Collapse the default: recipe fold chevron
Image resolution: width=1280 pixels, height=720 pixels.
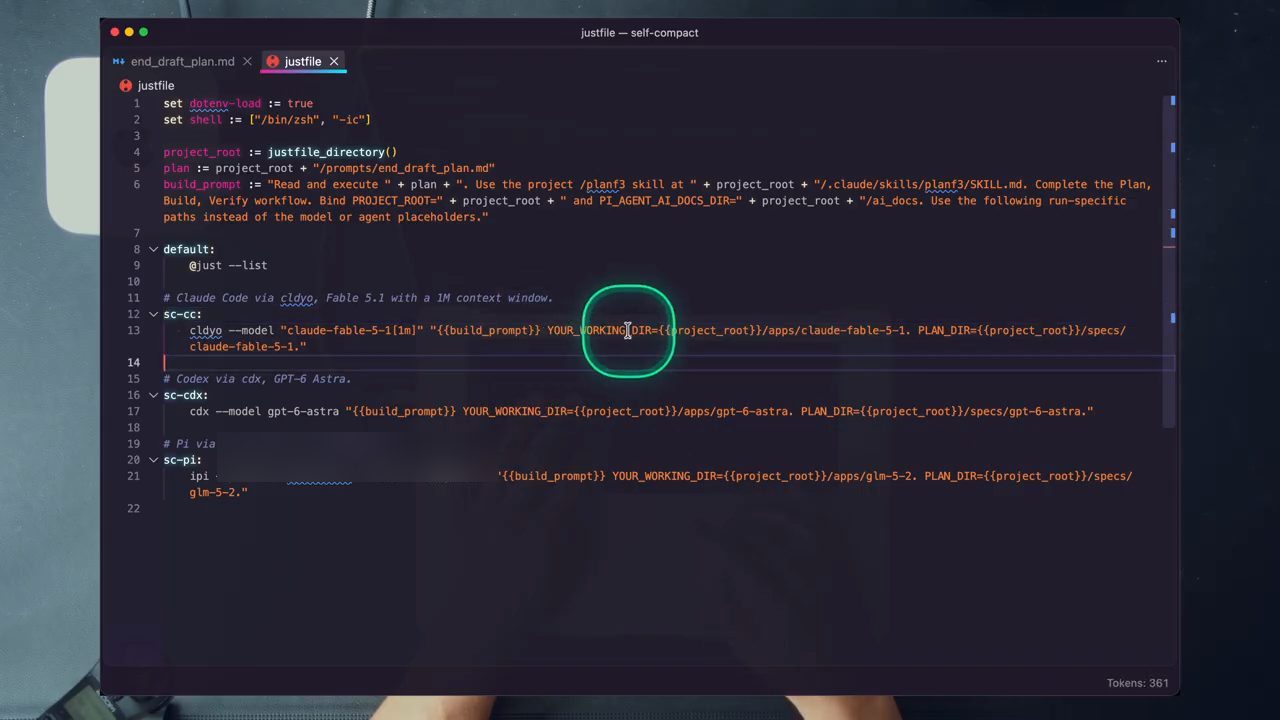point(153,249)
